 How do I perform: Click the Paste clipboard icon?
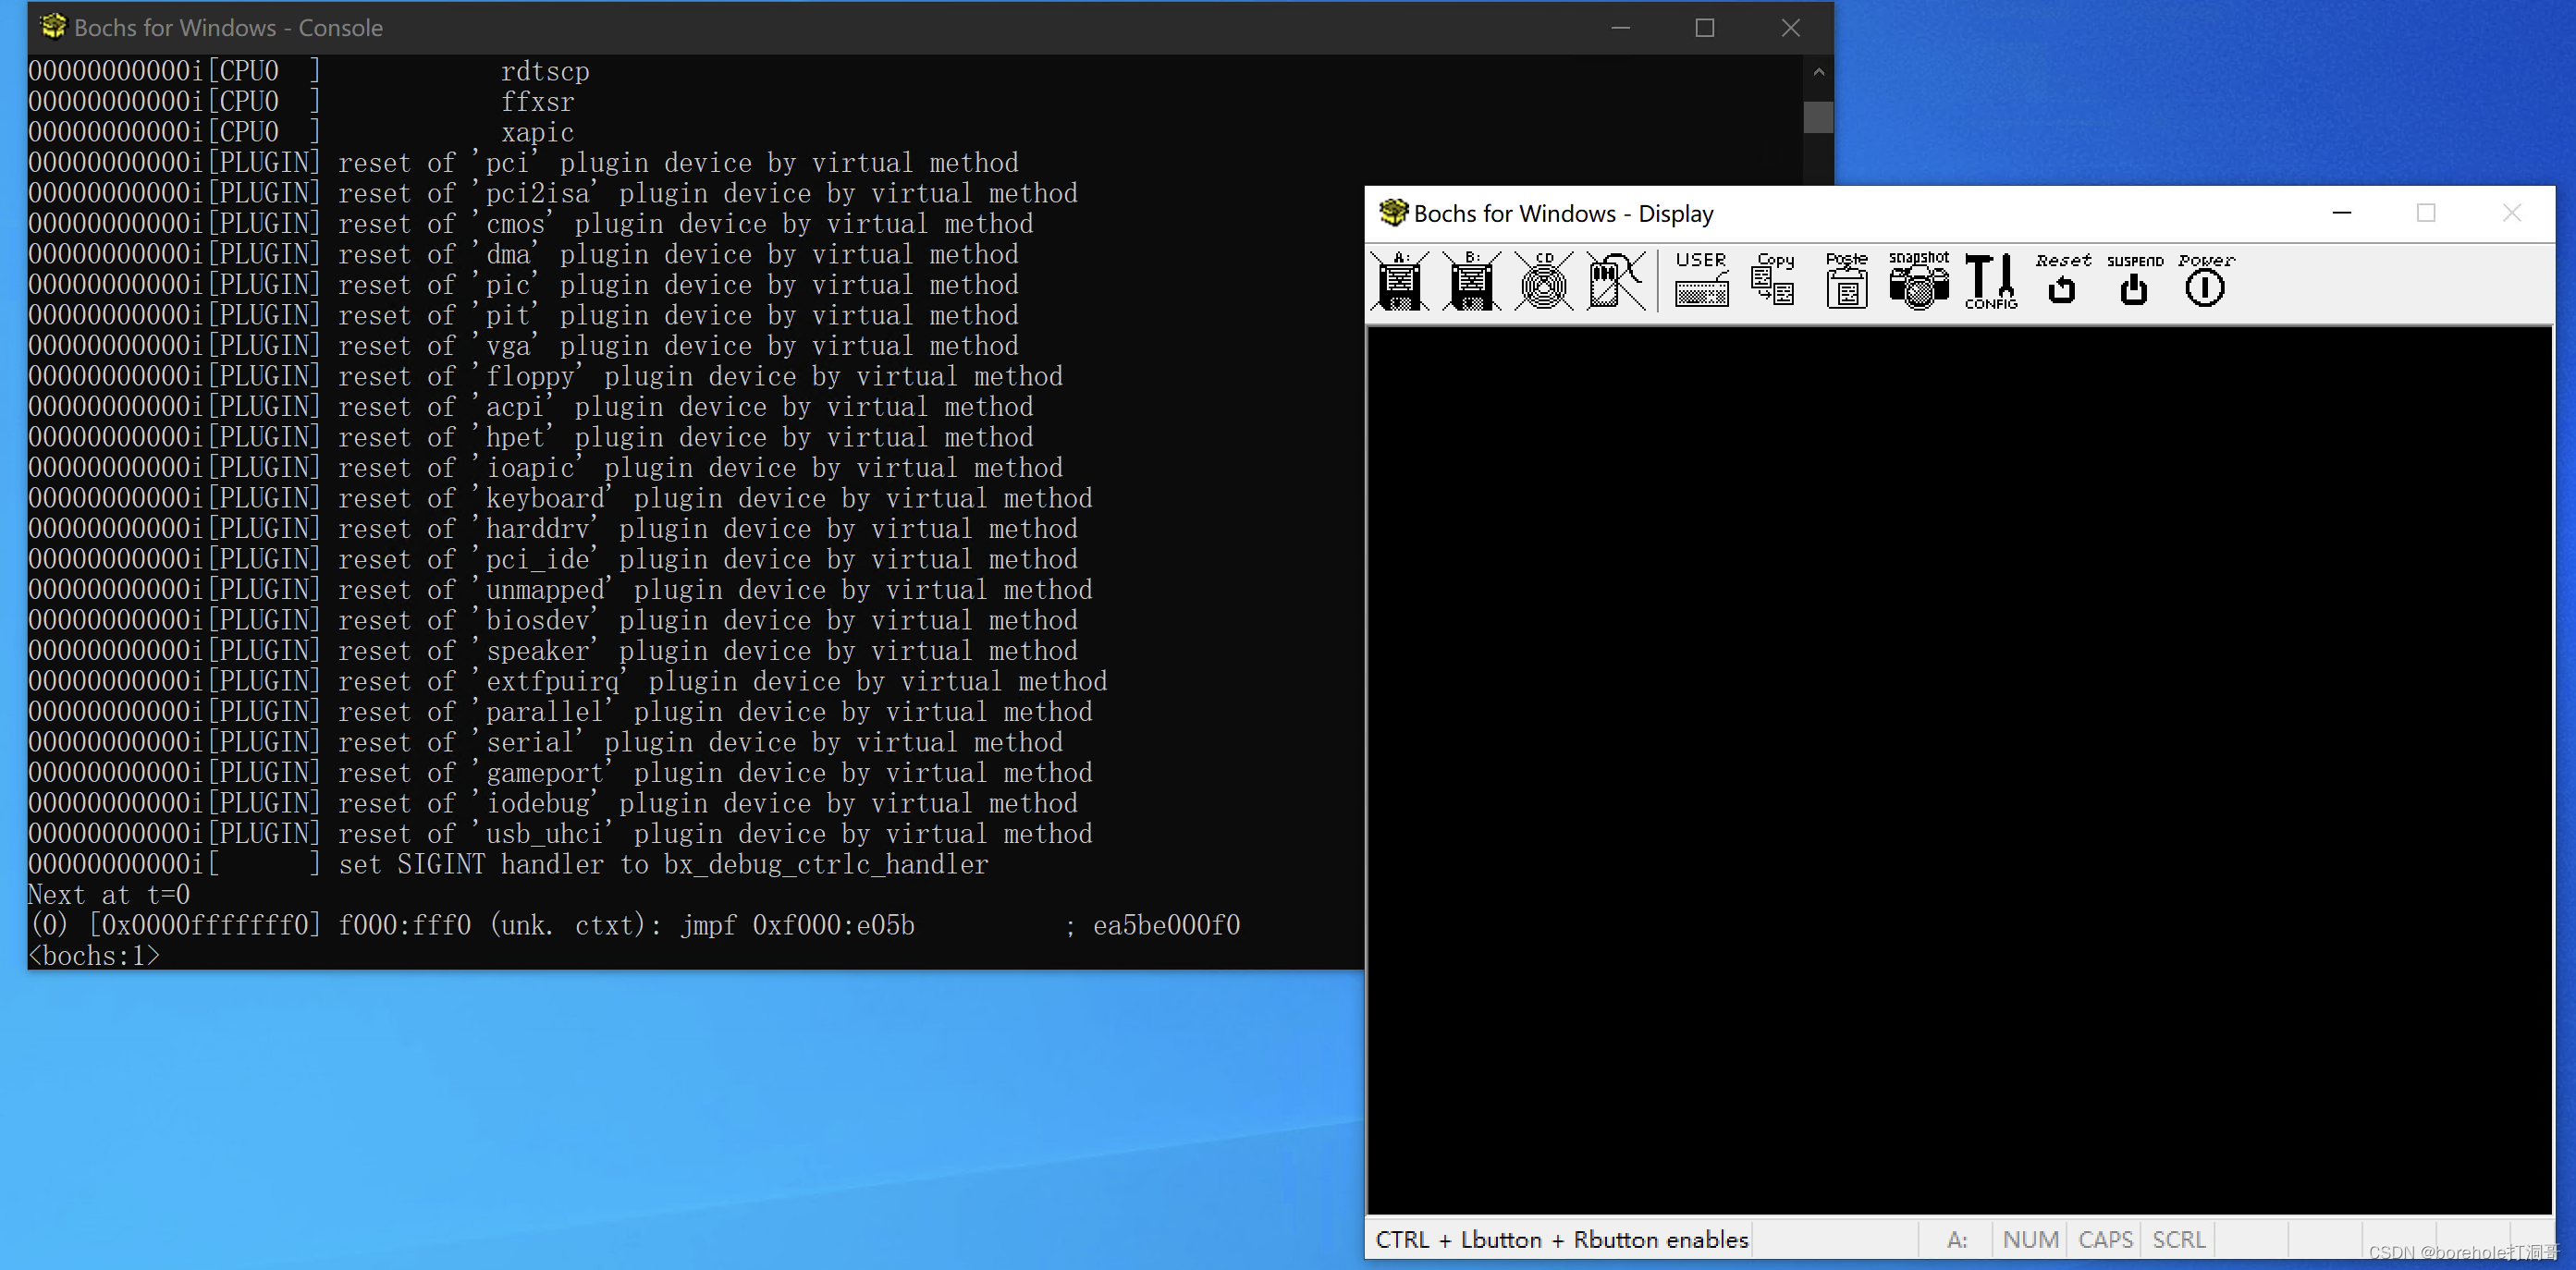click(x=1846, y=282)
